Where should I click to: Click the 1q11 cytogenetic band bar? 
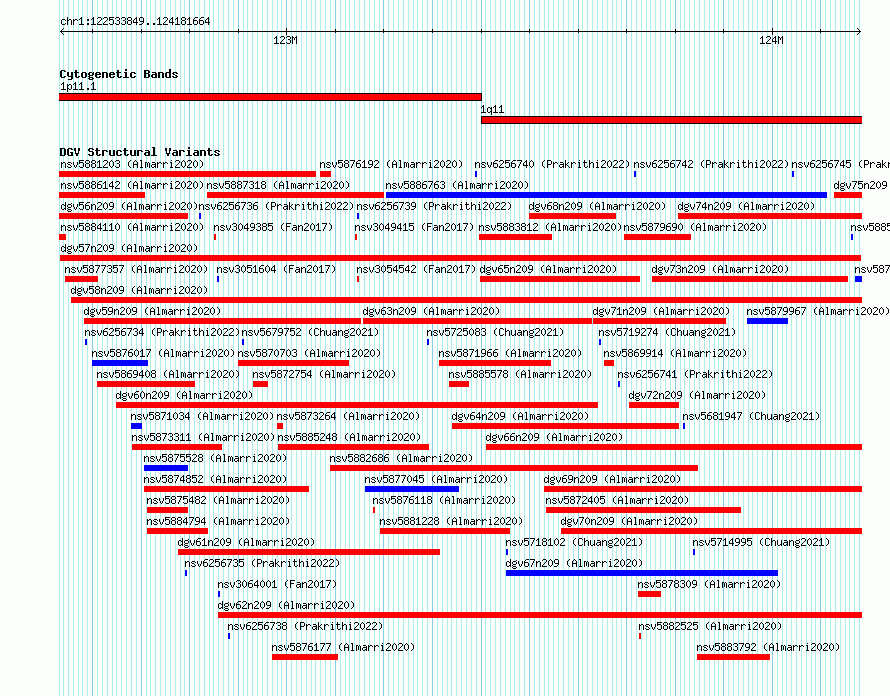pyautogui.click(x=671, y=120)
